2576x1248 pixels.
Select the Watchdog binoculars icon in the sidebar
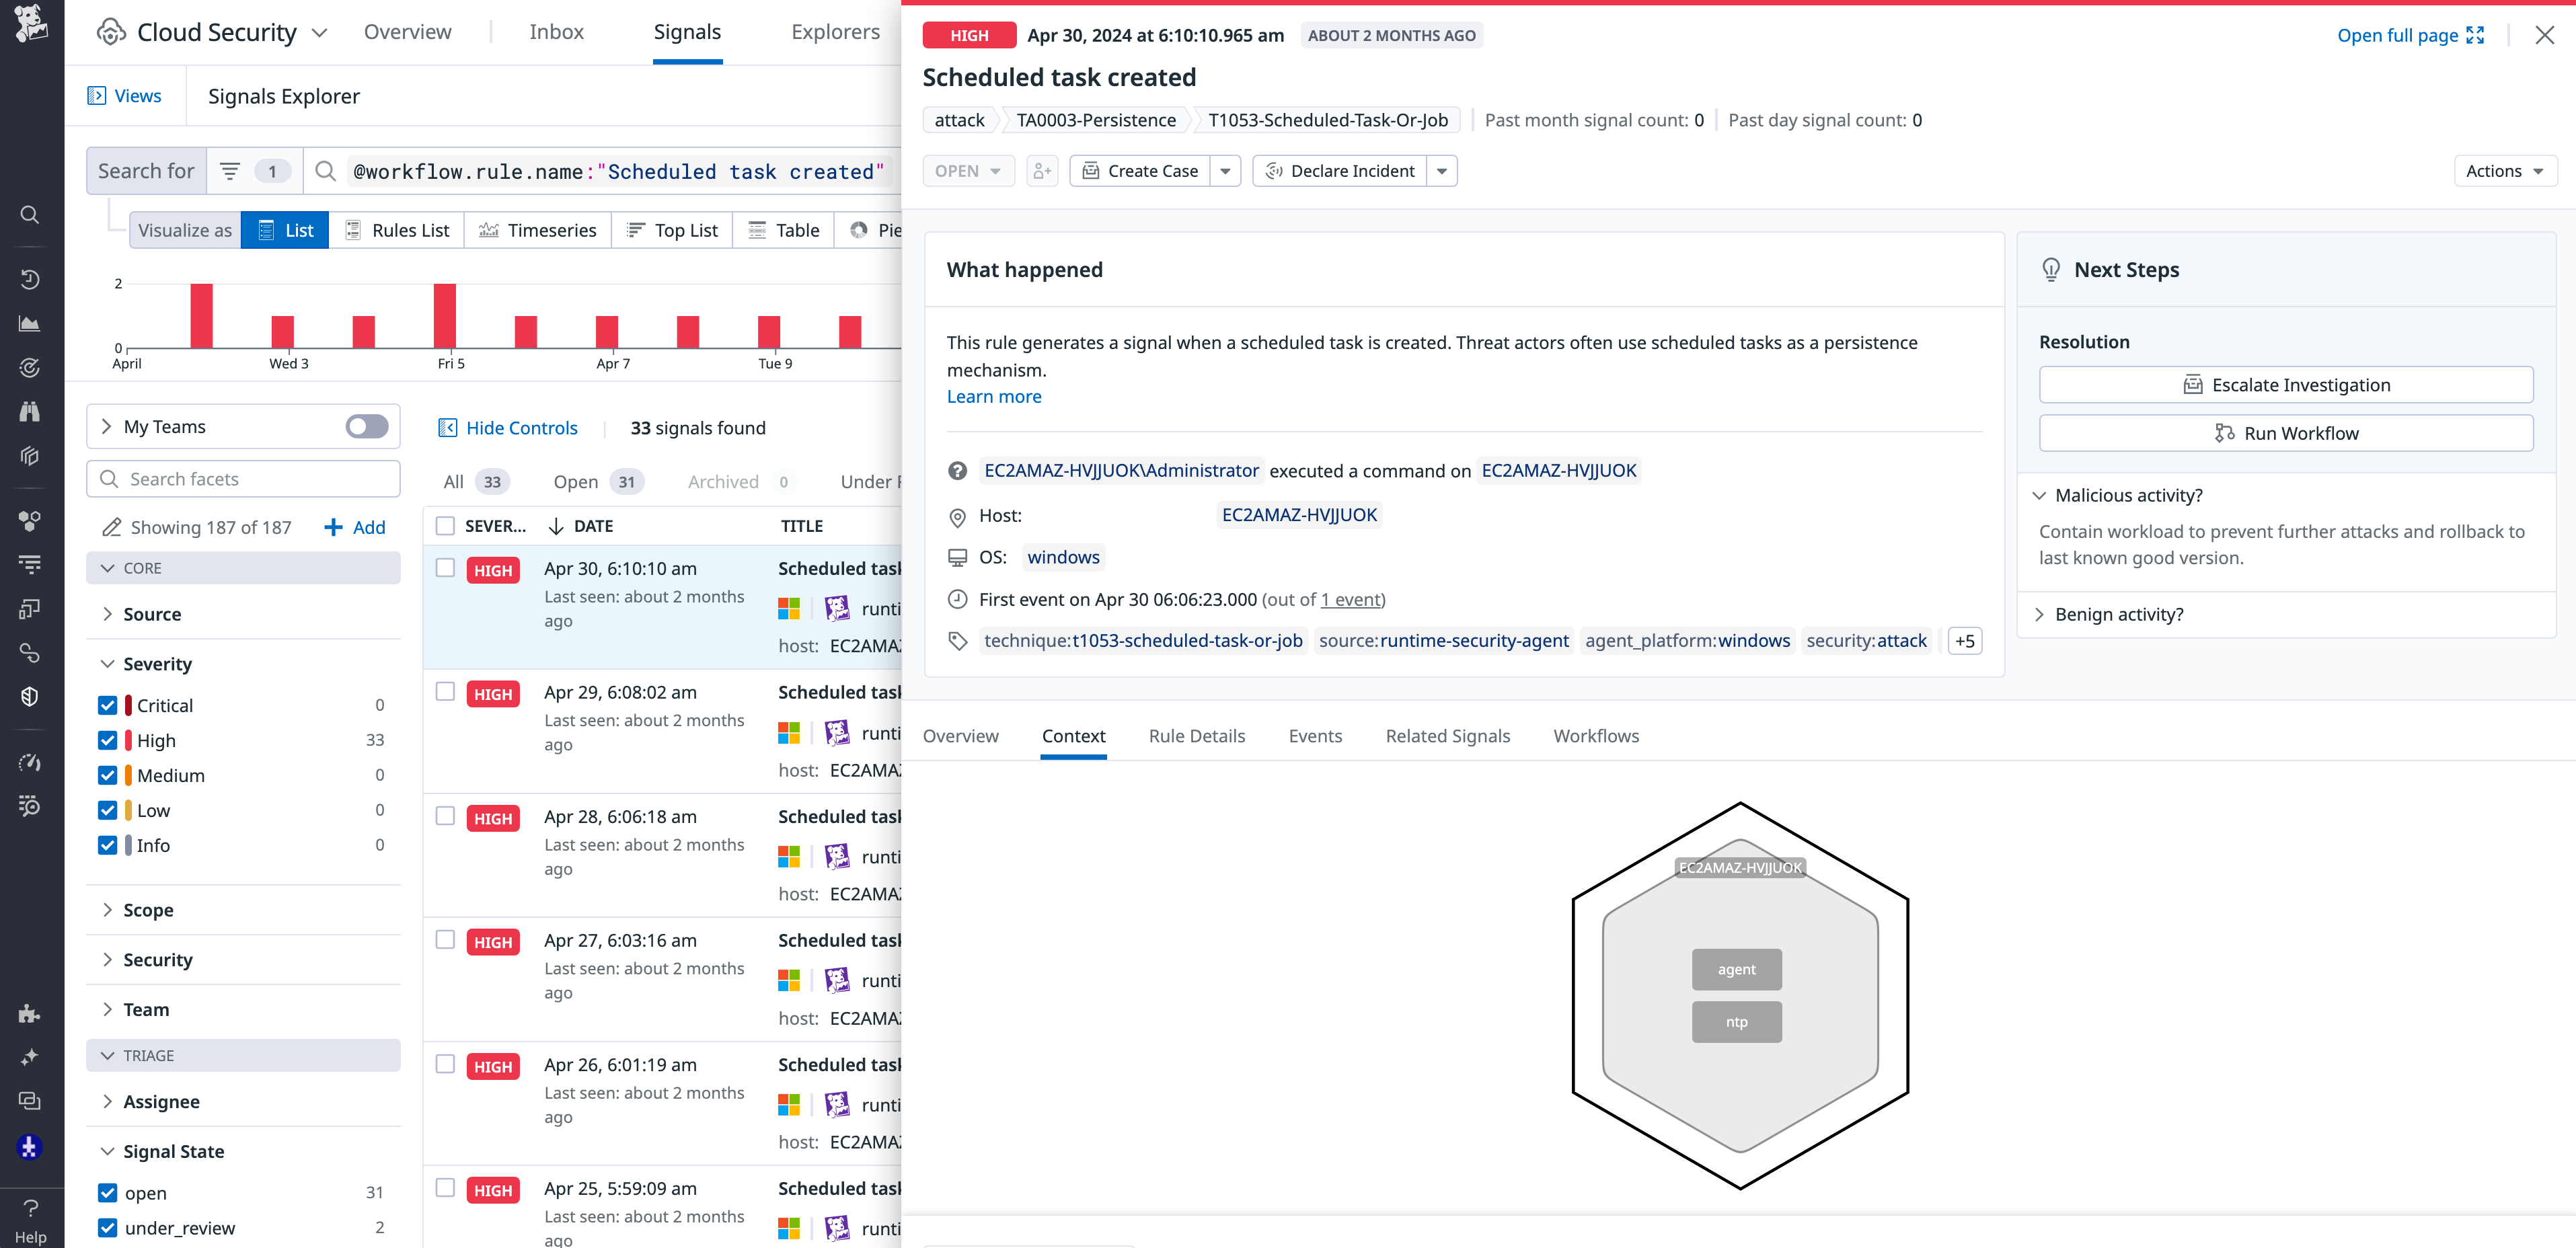(30, 411)
